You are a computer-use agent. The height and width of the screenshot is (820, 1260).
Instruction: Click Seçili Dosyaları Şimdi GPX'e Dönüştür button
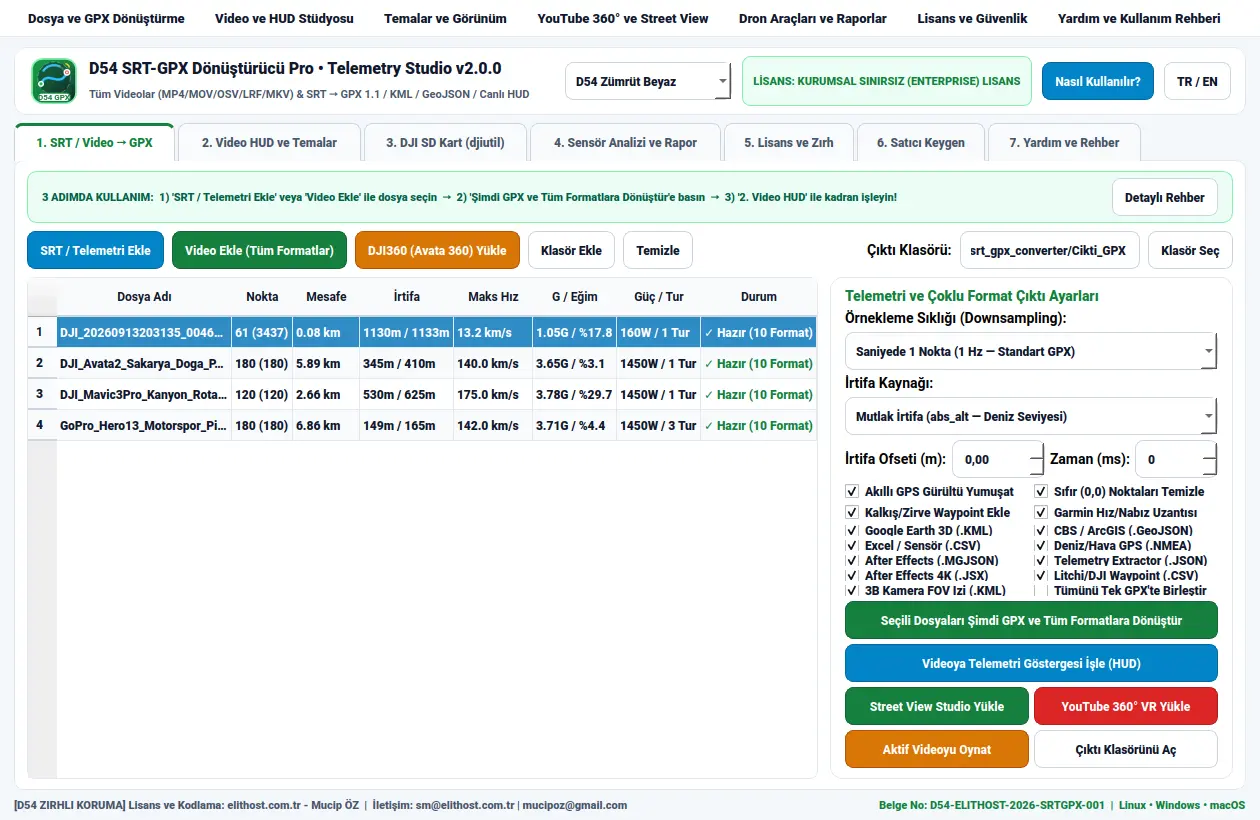[x=1031, y=620]
